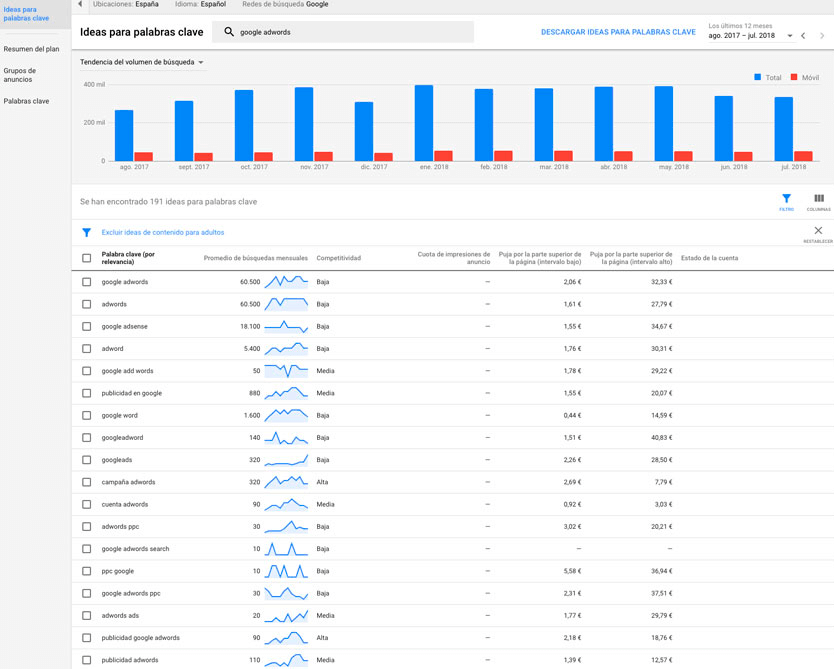834x669 pixels.
Task: Change the Ubicaciones: España setting
Action: click(126, 4)
